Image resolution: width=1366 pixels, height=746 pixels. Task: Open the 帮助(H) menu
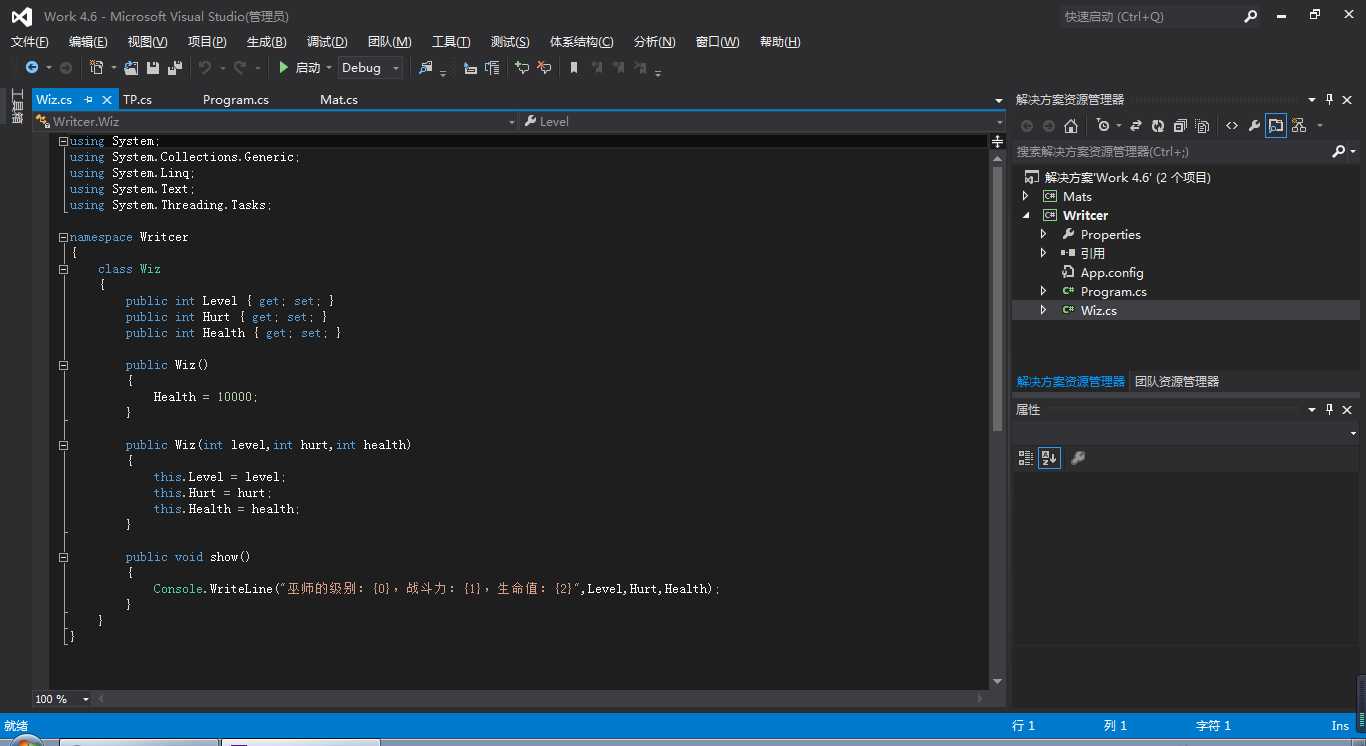pos(780,42)
